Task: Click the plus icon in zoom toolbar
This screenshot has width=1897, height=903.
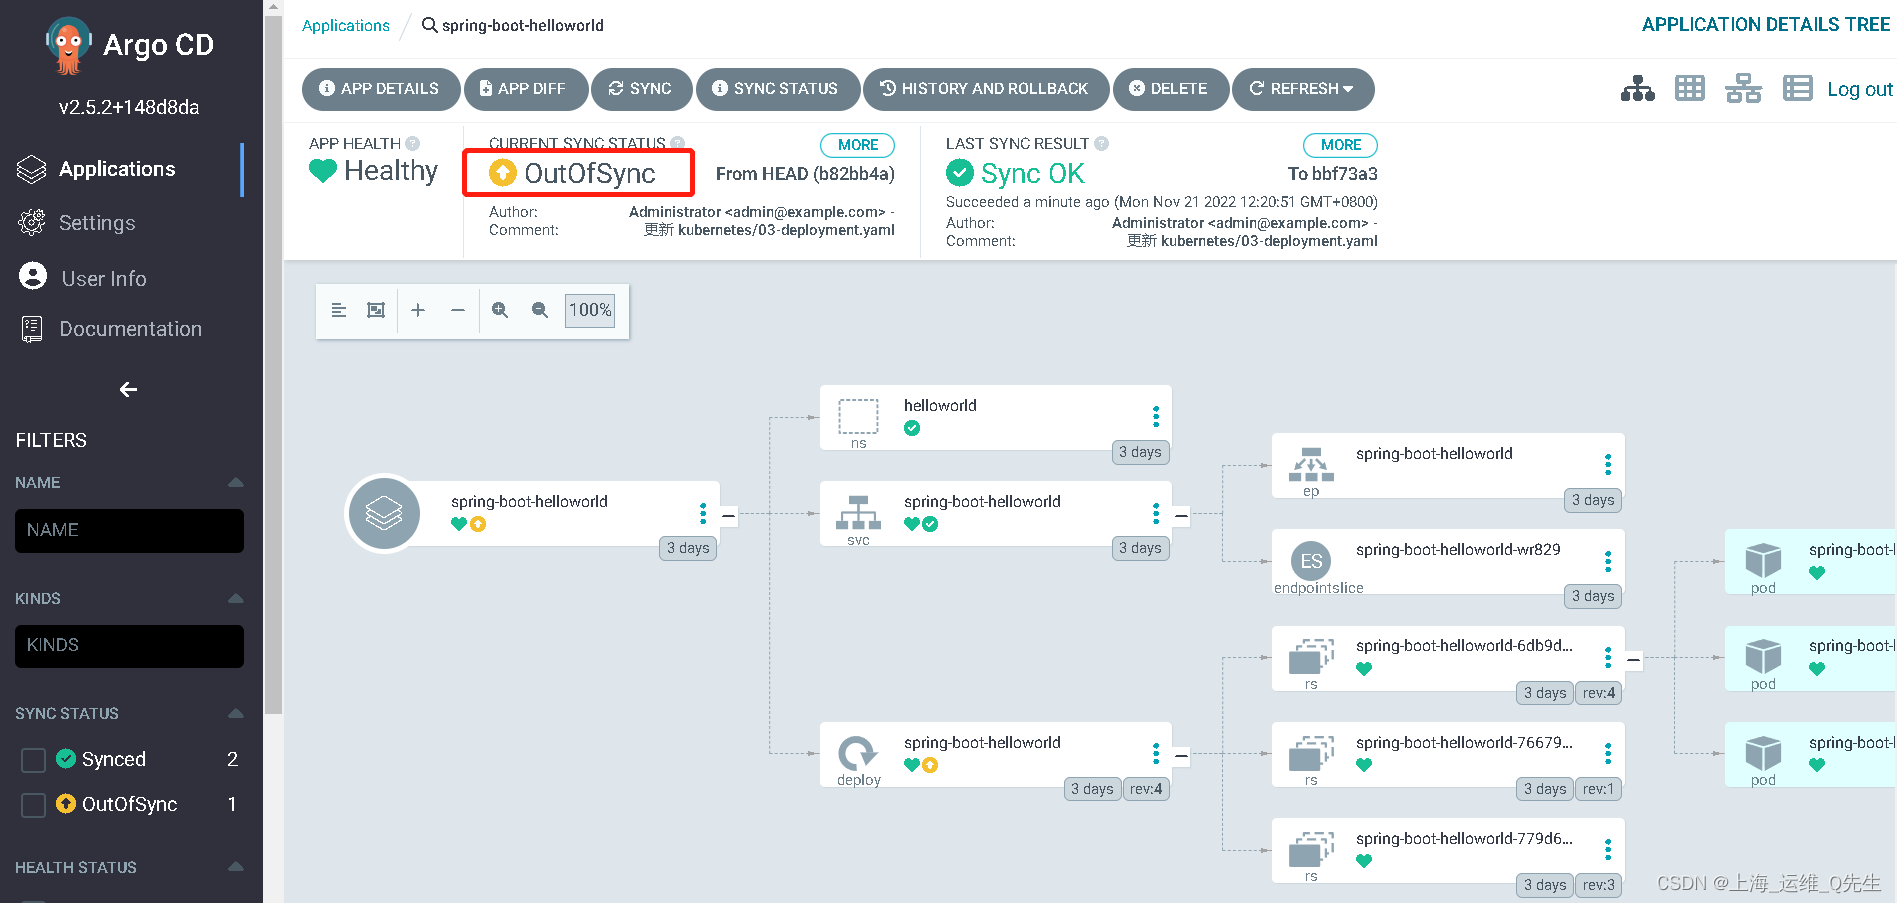Action: (x=418, y=310)
